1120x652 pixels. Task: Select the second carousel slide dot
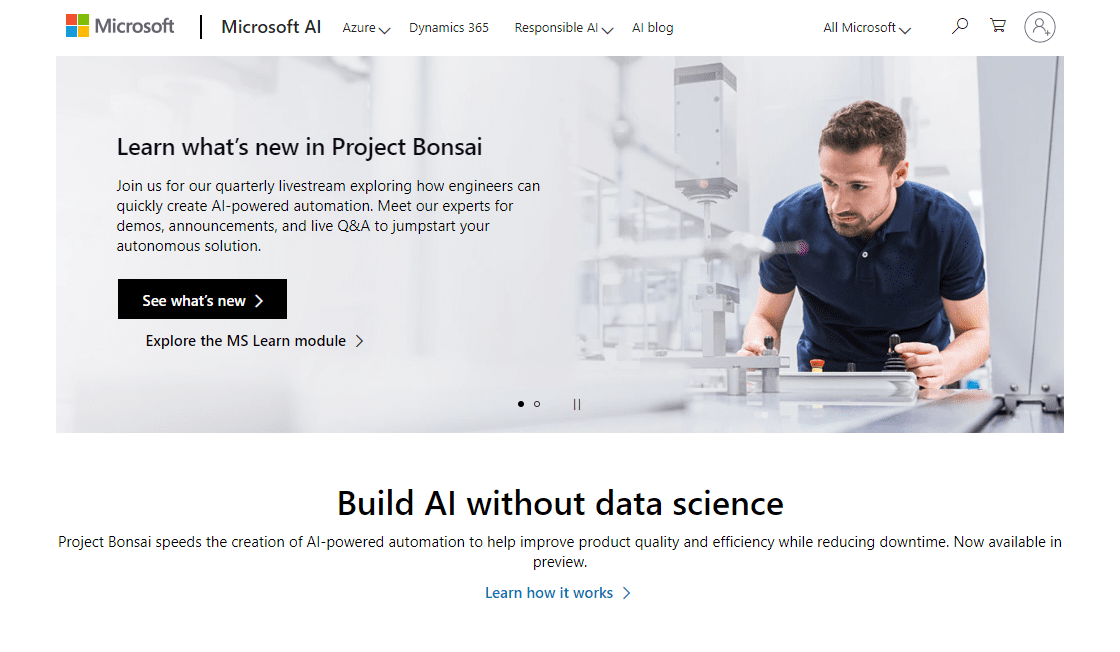tap(537, 403)
